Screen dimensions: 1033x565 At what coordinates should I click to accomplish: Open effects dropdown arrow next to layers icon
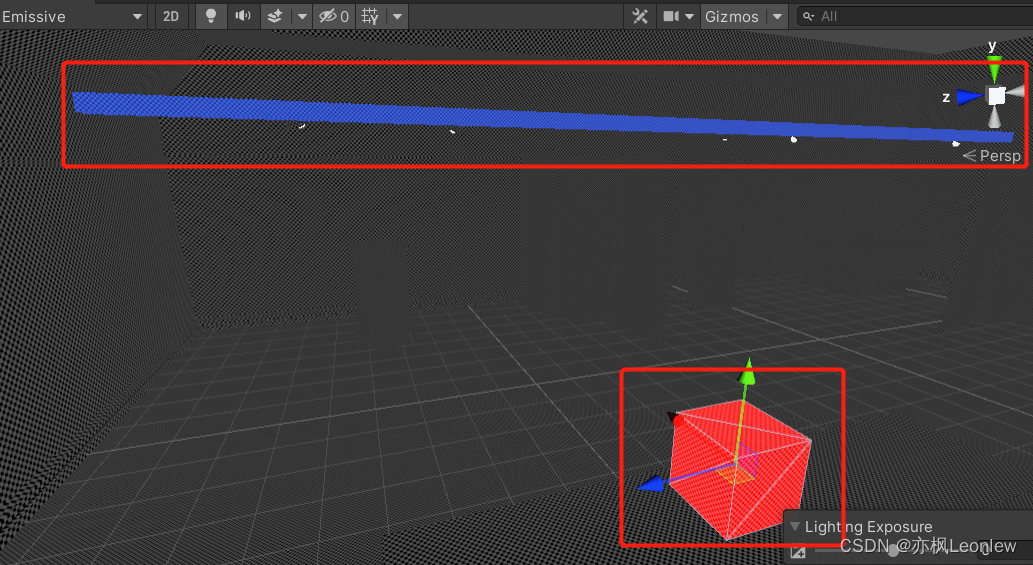tap(302, 16)
